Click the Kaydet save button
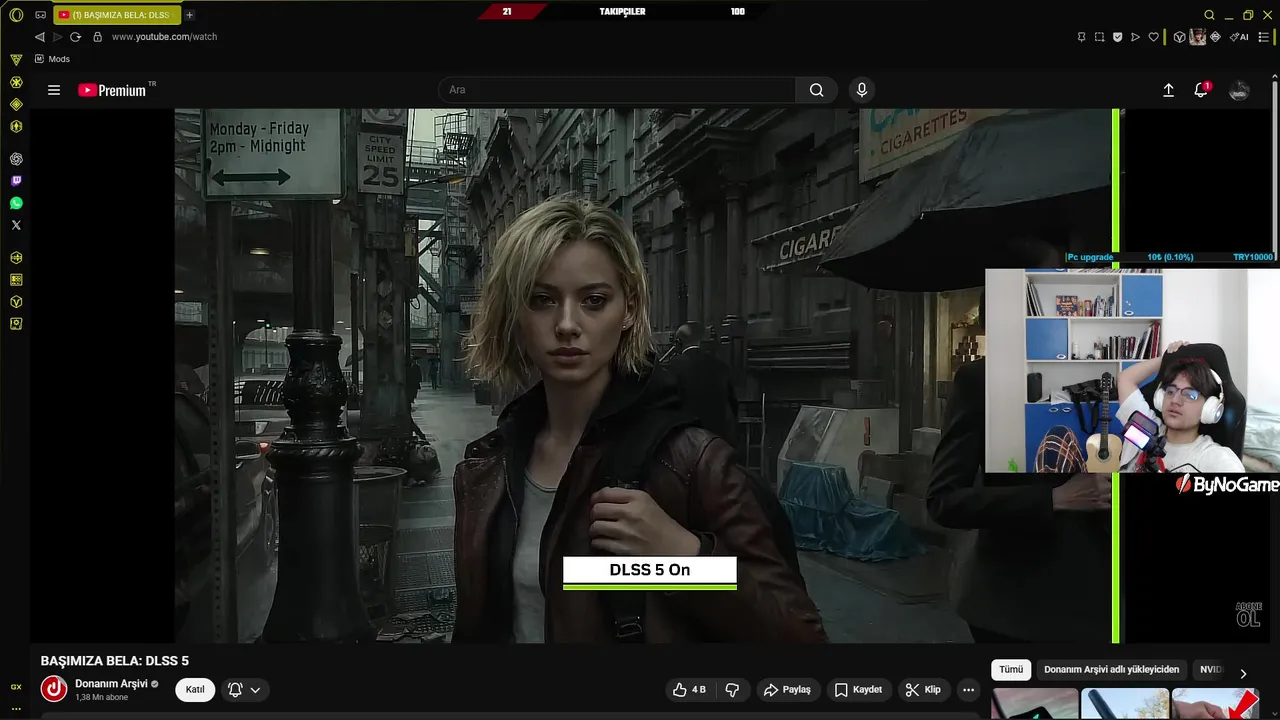This screenshot has height=720, width=1280. (858, 690)
